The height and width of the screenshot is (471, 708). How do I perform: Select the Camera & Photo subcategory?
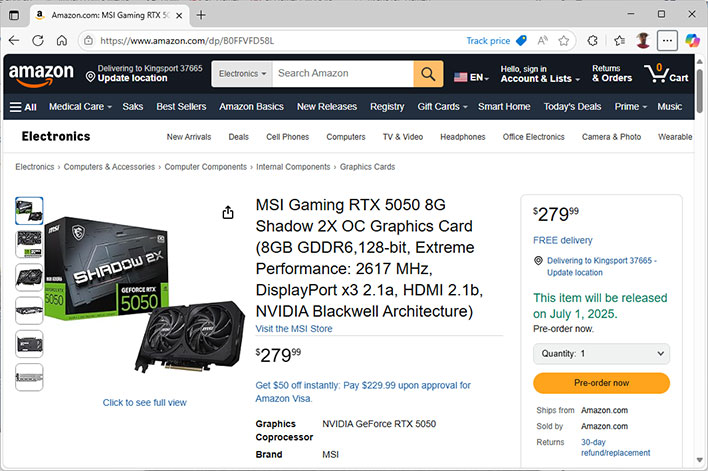[611, 137]
